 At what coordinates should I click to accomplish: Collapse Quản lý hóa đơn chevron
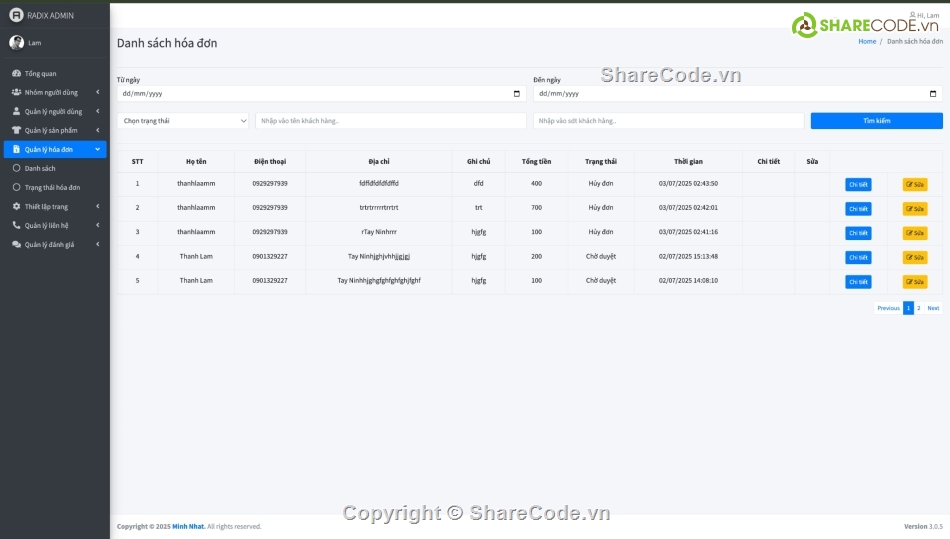click(98, 149)
